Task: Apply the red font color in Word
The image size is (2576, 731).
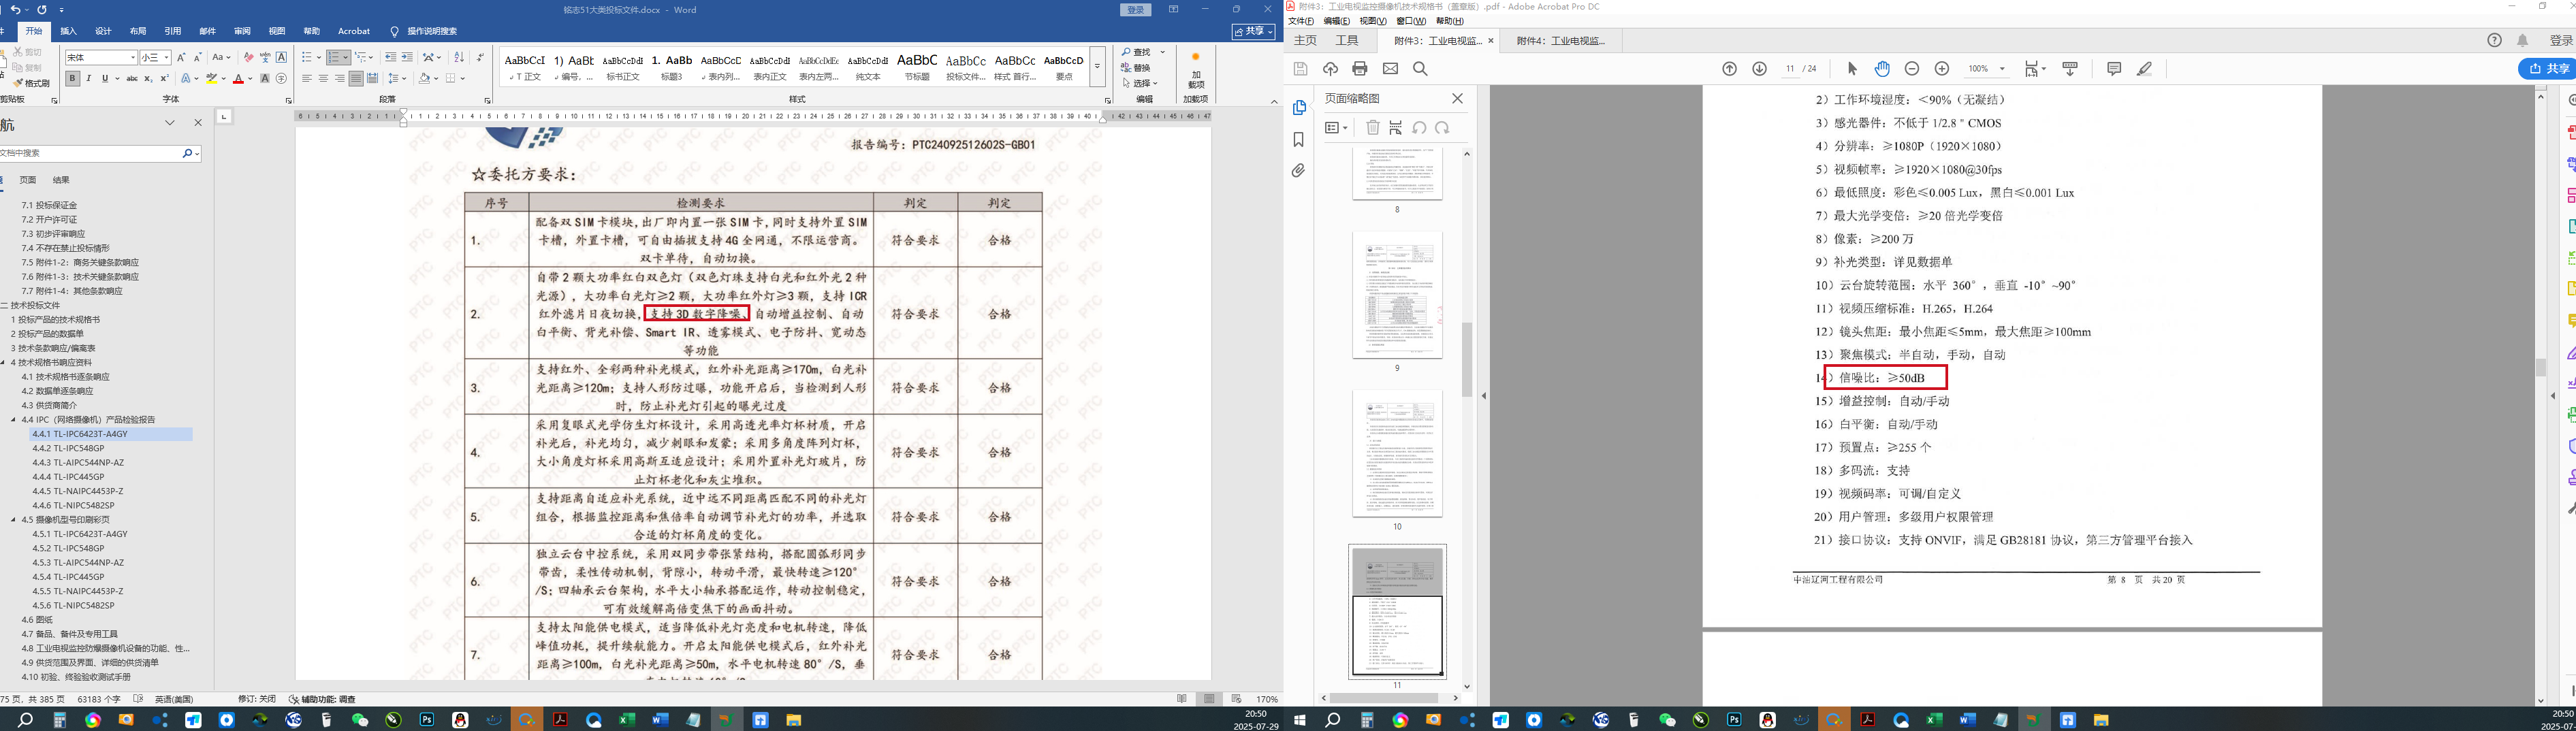Action: [x=238, y=79]
